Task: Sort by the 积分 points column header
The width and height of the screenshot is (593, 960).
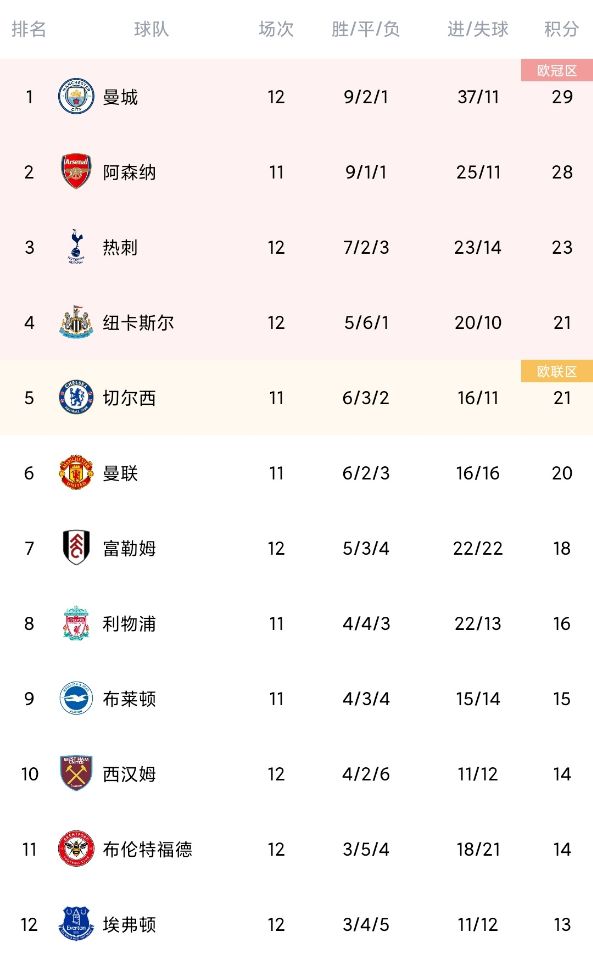Action: [x=561, y=29]
